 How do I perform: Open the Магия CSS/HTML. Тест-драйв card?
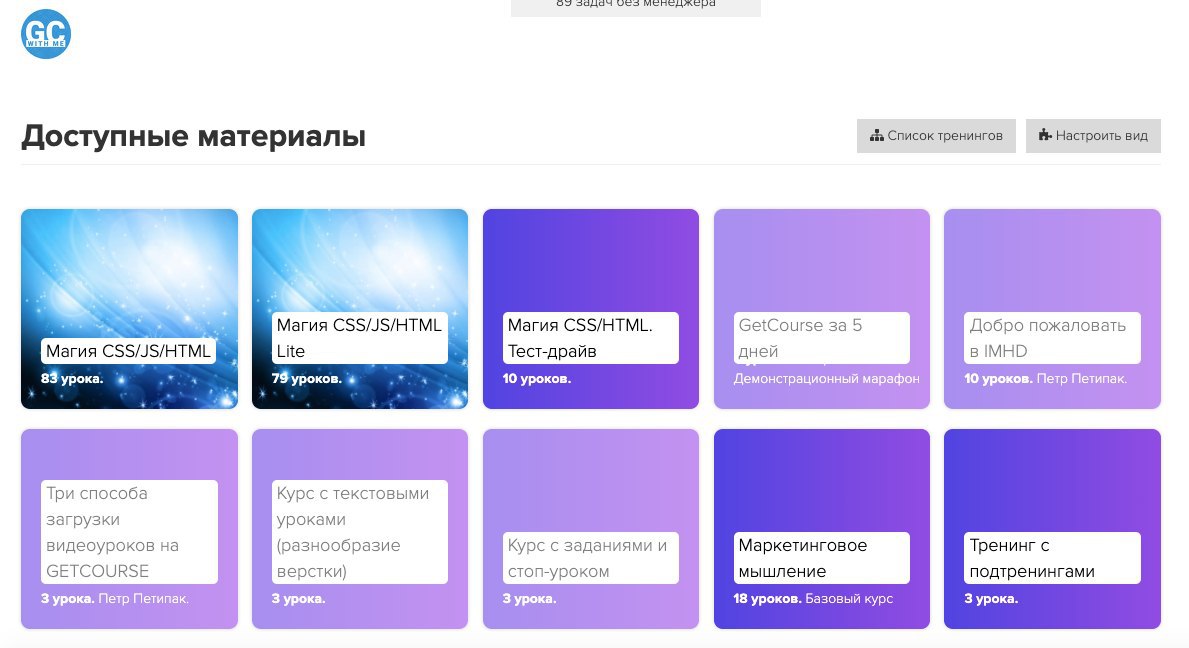[x=591, y=309]
